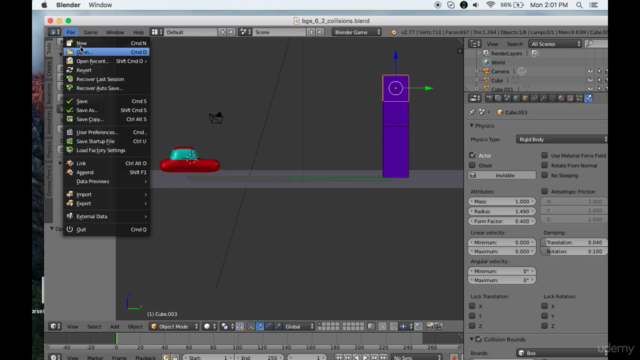This screenshot has width=640, height=360.
Task: Enable the Ghost checkbox
Action: point(472,165)
